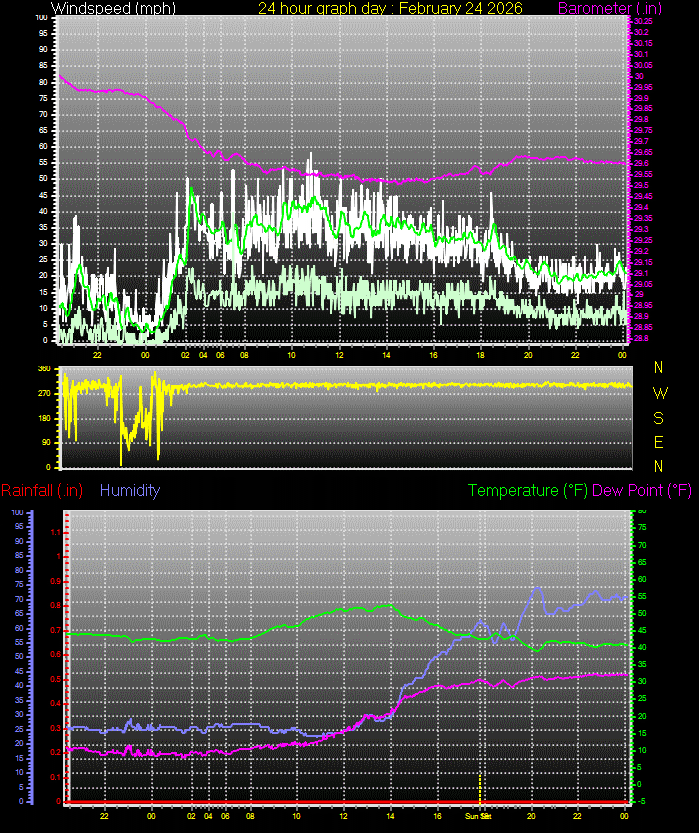Viewport: 699px width, 833px height.
Task: Click '50' on the windspeed axis
Action: point(43,178)
